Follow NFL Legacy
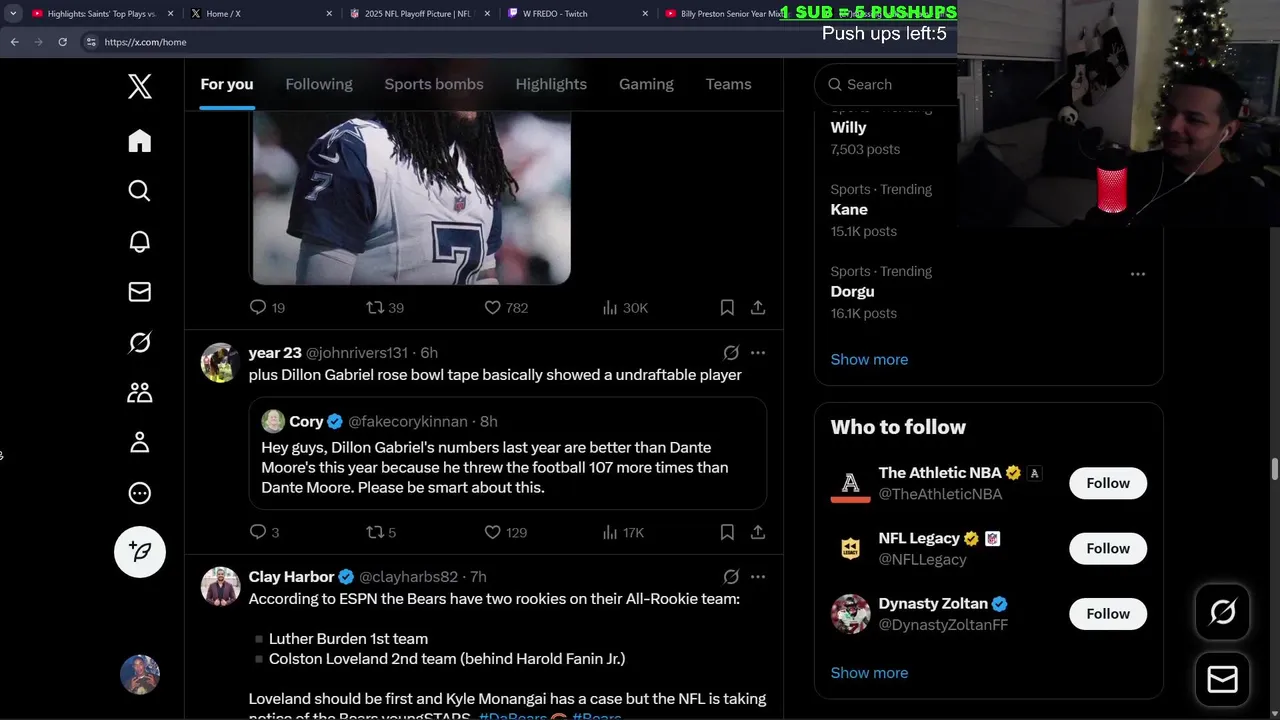 click(1108, 548)
